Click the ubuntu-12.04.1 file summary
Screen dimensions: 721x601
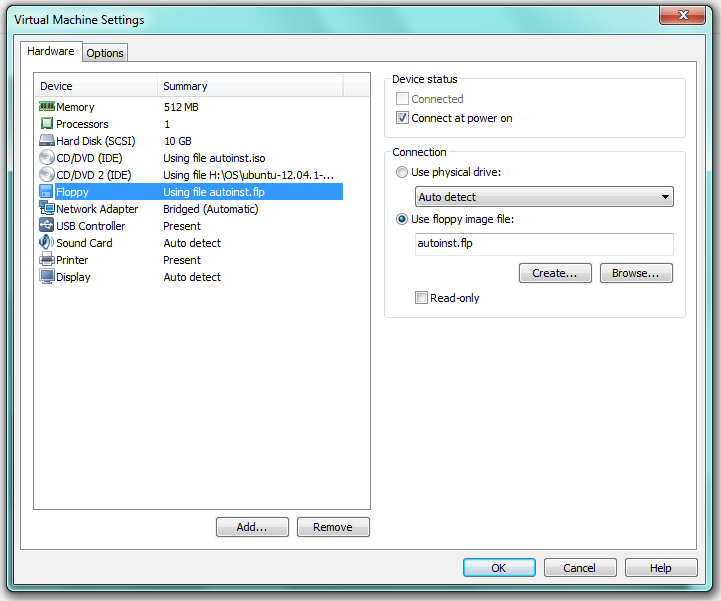click(249, 175)
